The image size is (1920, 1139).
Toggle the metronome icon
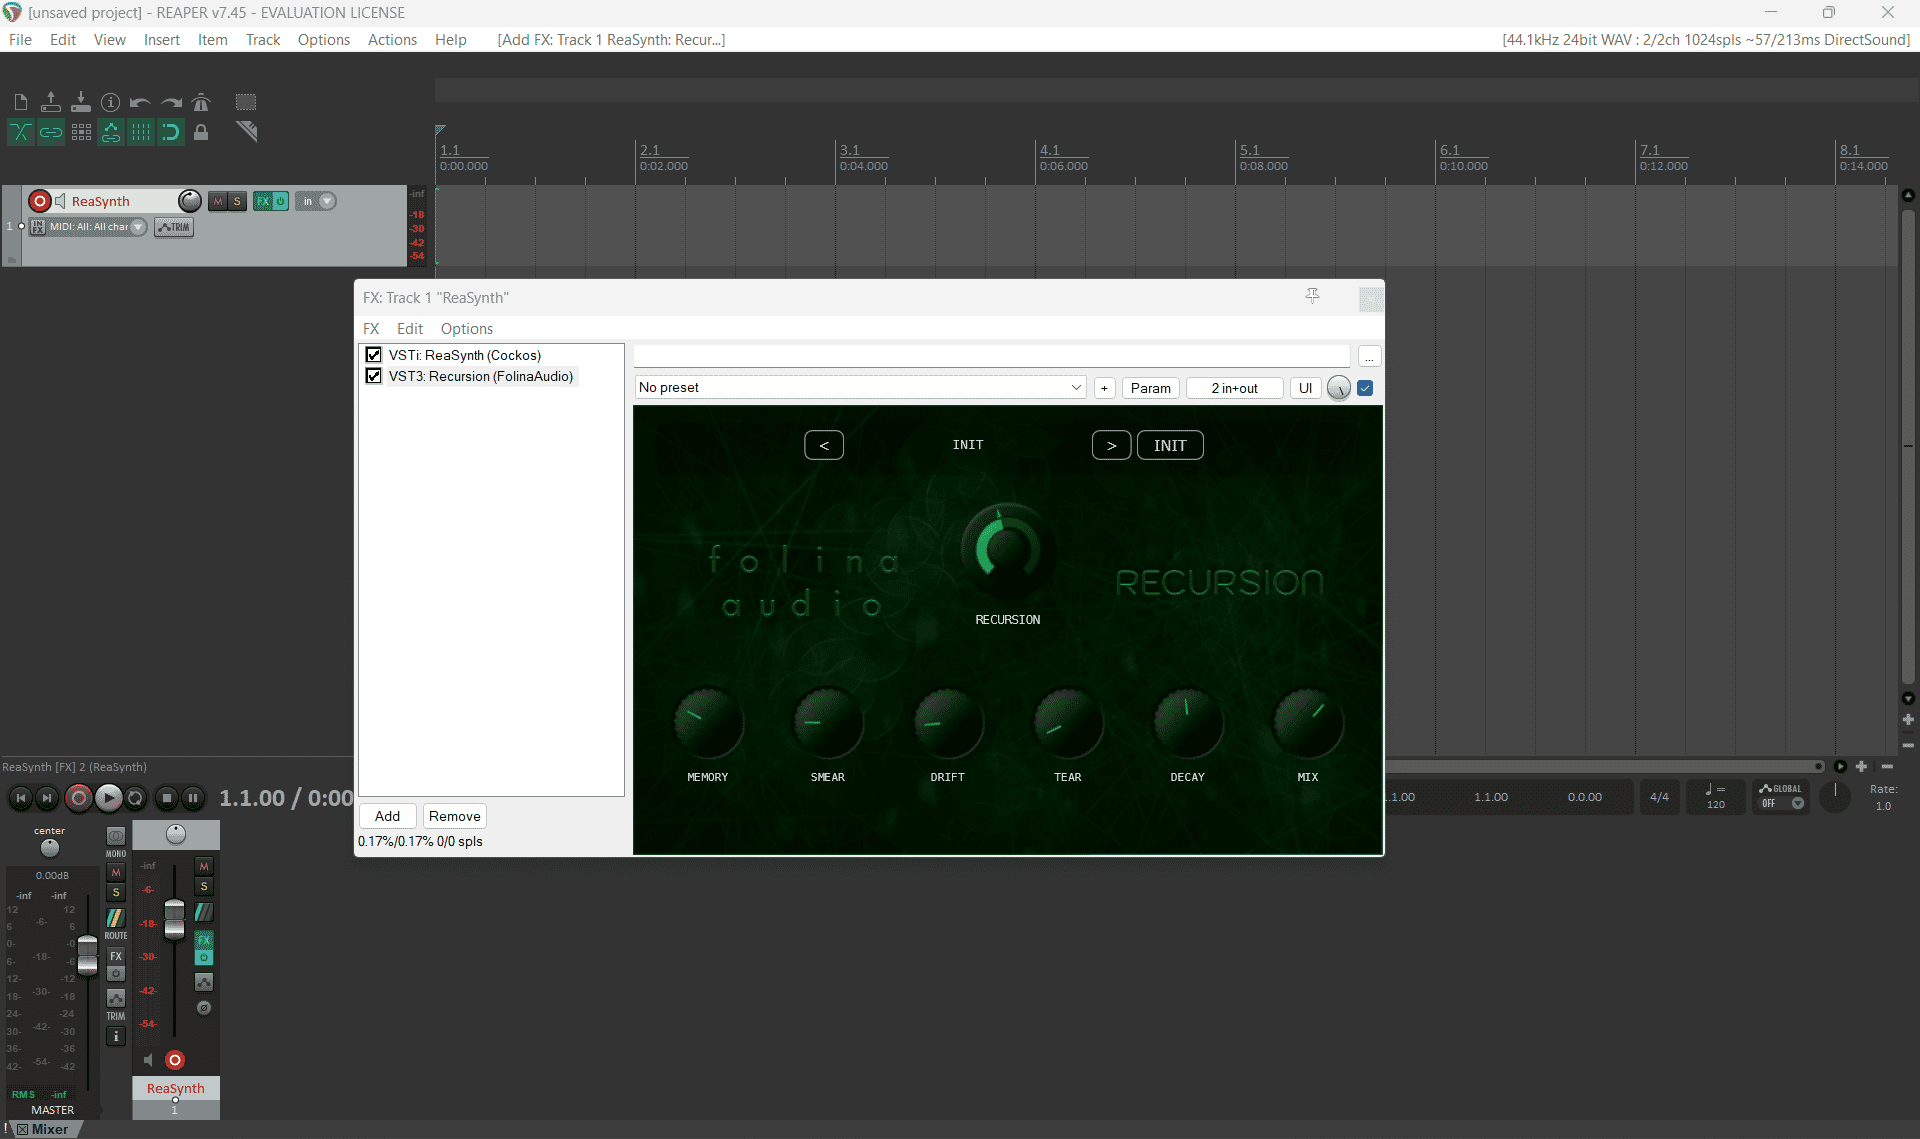(x=201, y=102)
